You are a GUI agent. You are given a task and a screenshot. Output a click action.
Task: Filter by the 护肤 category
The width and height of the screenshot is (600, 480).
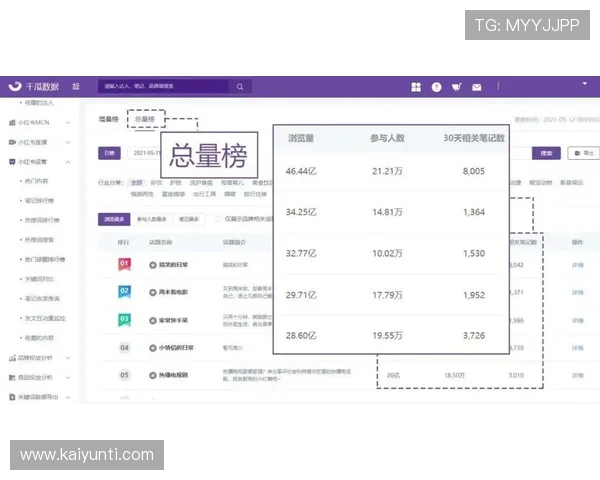click(x=176, y=183)
